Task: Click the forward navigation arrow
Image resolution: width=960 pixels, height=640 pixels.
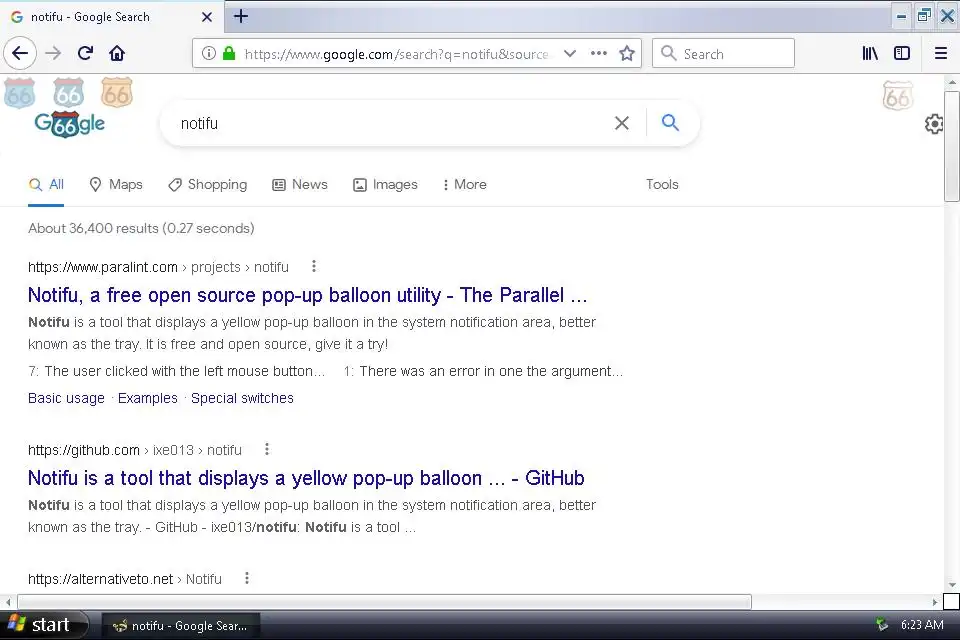Action: [53, 53]
